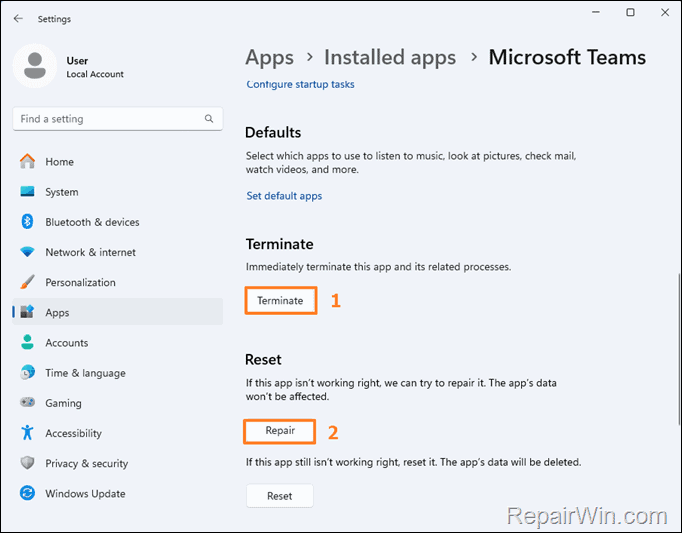
Task: Open Bluetooth & devices section
Action: coord(117,221)
